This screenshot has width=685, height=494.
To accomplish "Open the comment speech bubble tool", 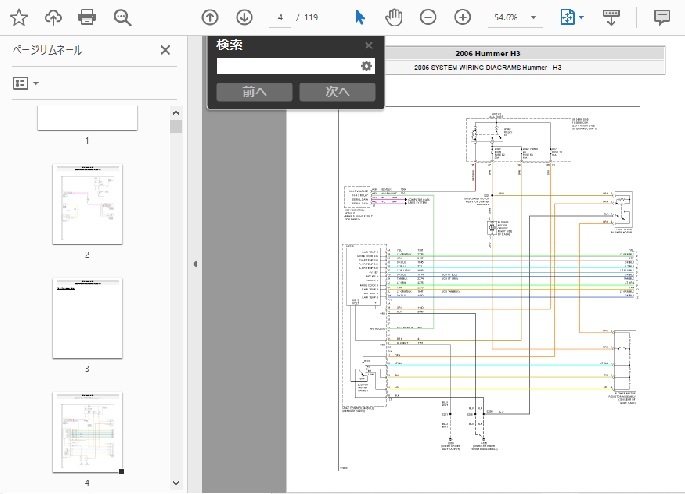I will point(662,17).
